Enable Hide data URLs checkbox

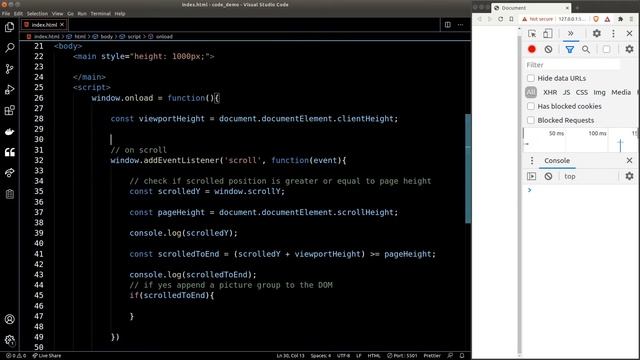pyautogui.click(x=531, y=78)
